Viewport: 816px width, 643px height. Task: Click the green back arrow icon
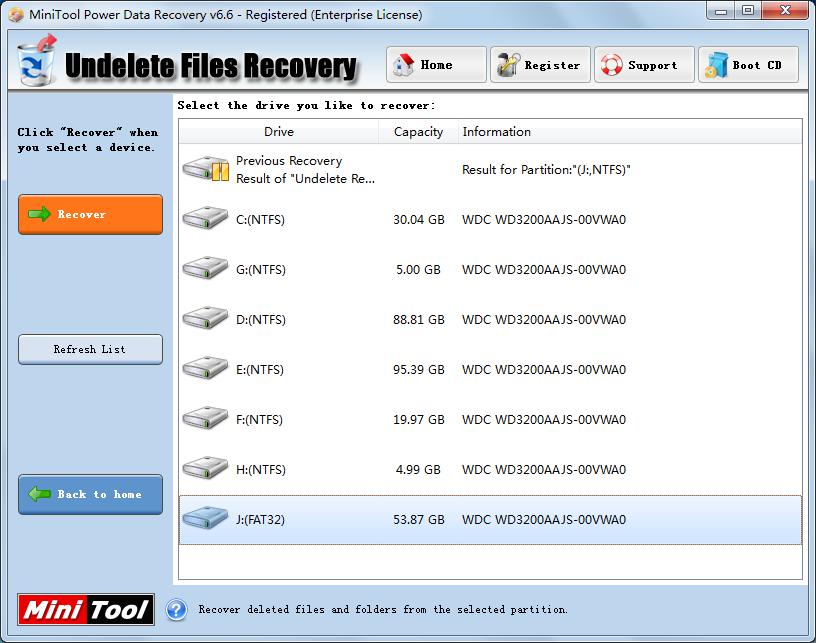[39, 494]
